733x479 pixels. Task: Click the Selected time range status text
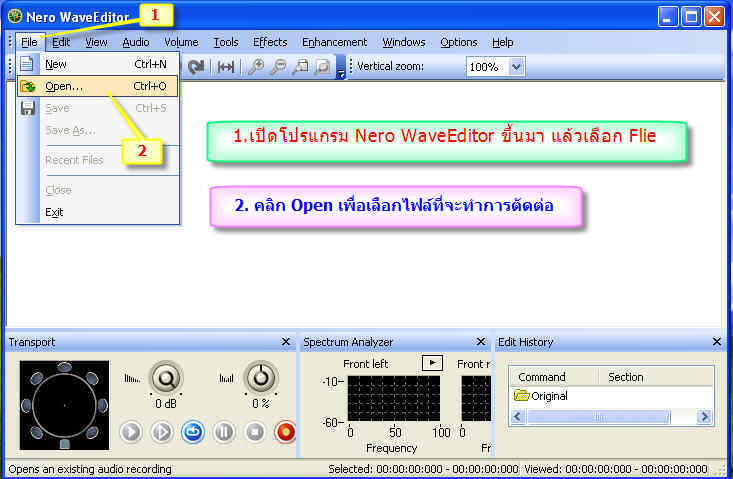(423, 469)
